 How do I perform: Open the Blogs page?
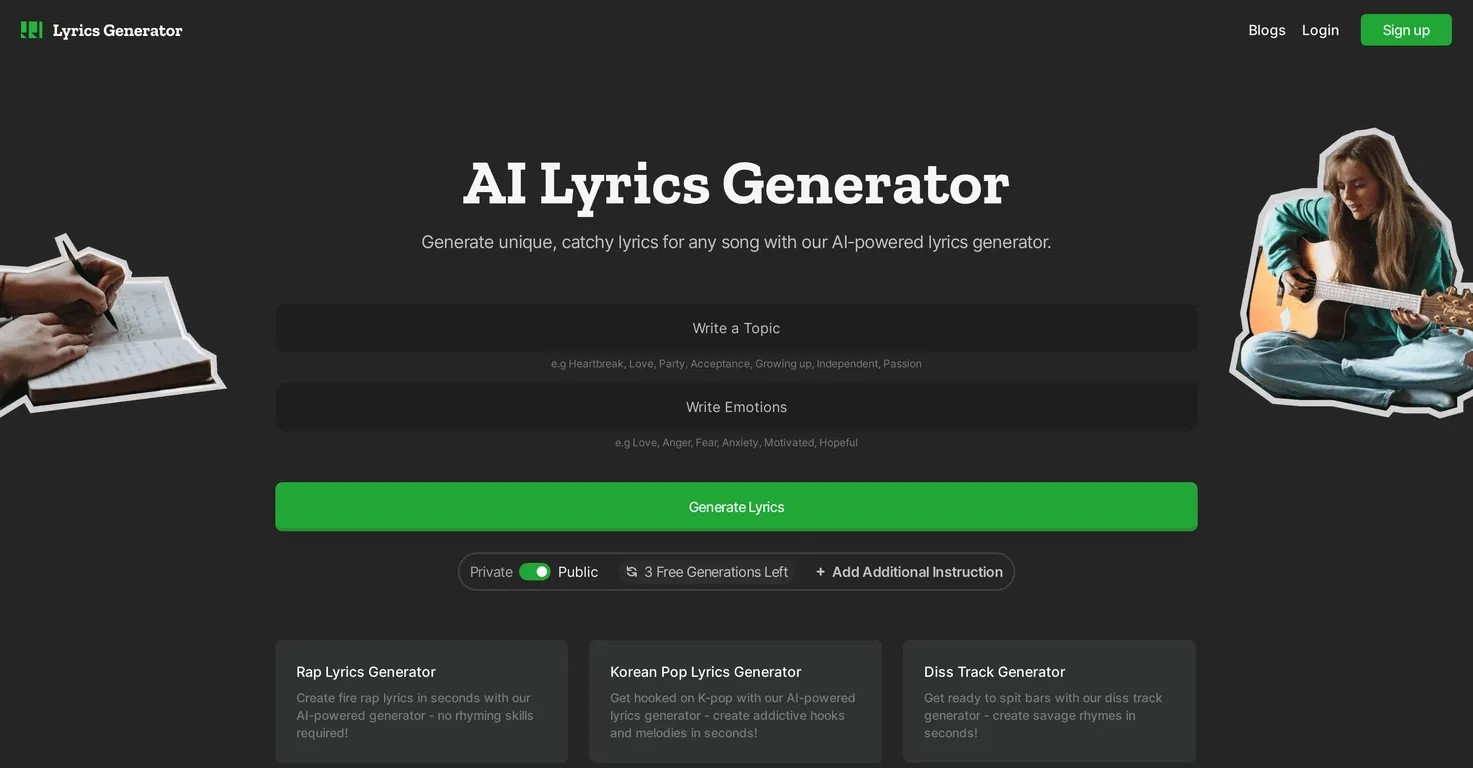click(x=1267, y=30)
